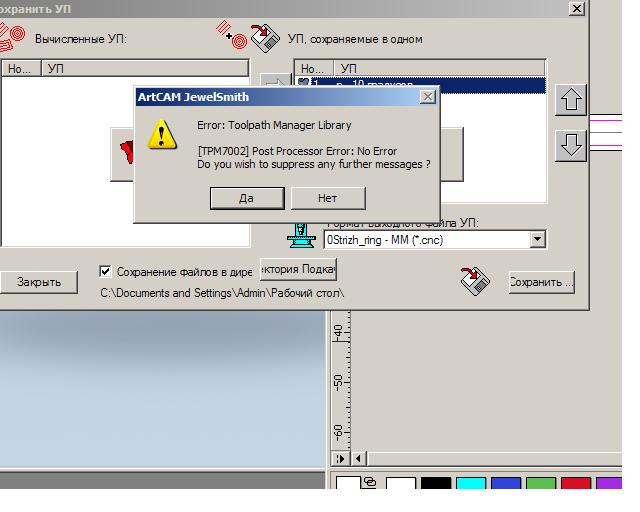Click the calculated toolpaths icon at top left
The height and width of the screenshot is (512, 640).
click(x=11, y=37)
